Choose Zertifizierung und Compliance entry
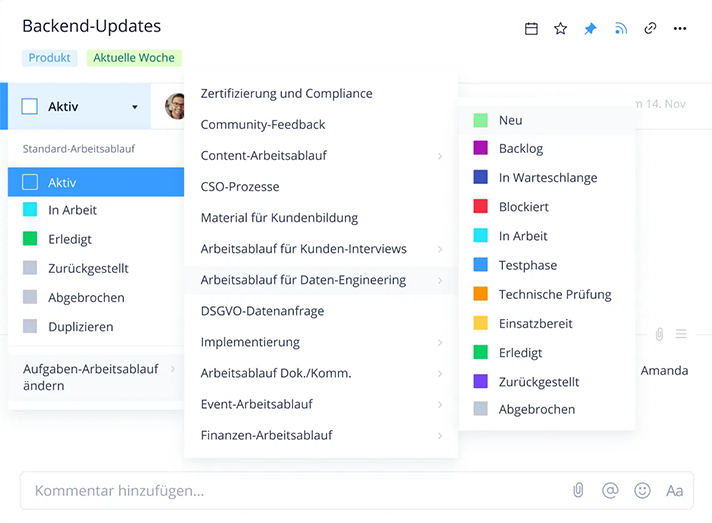This screenshot has height=523, width=712. click(286, 93)
